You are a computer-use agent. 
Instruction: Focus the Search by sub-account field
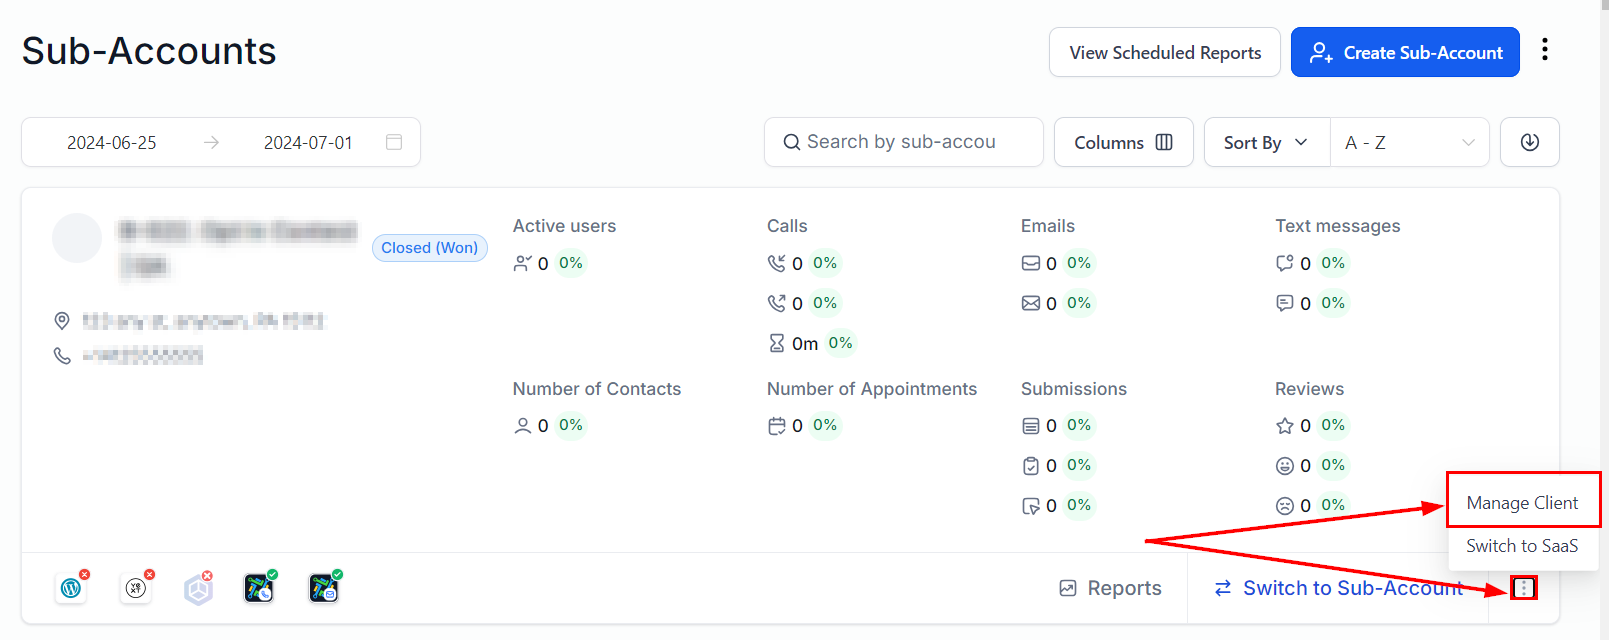(903, 142)
